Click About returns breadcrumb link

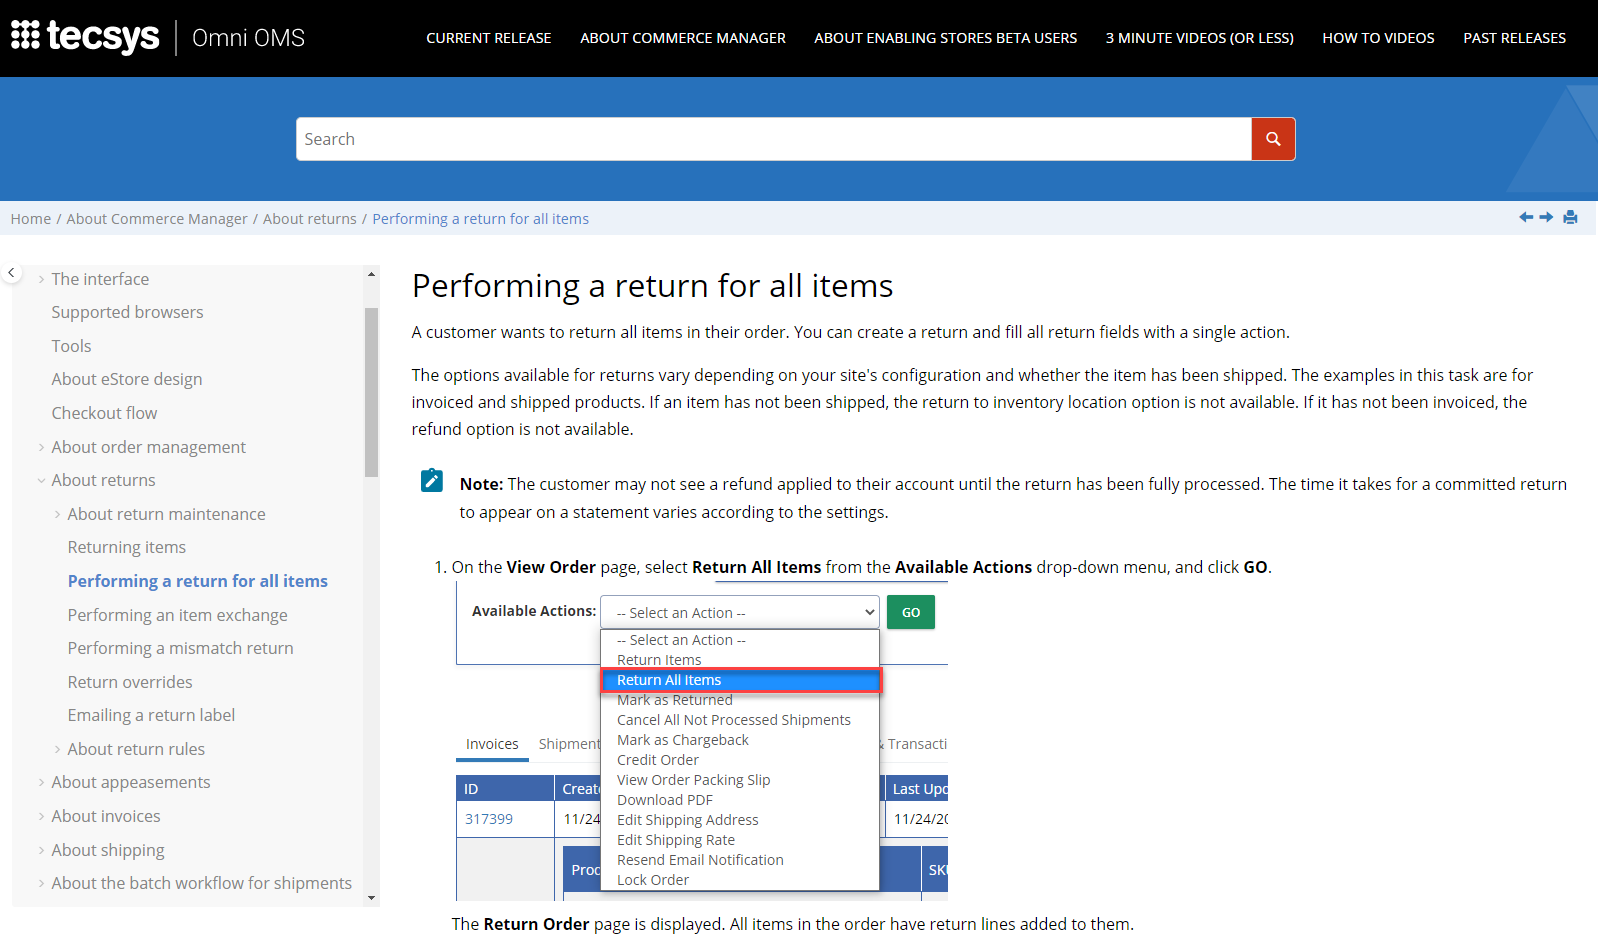(x=310, y=219)
